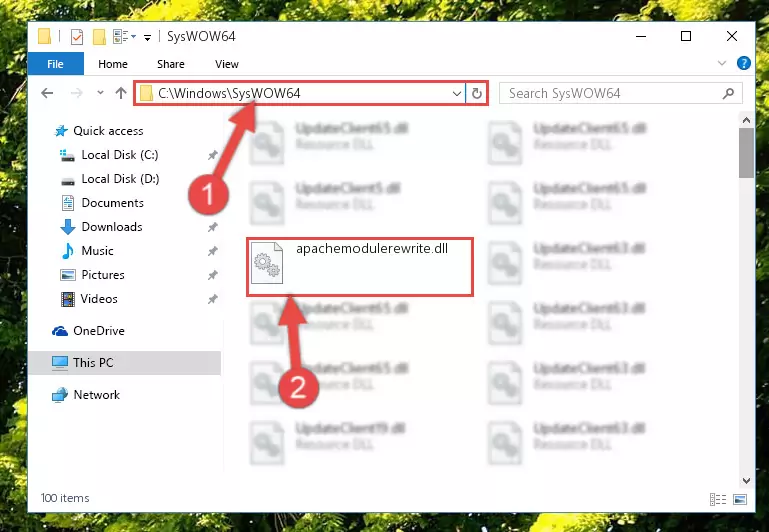The image size is (769, 532).
Task: Click the 100 items status text
Action: [x=65, y=498]
